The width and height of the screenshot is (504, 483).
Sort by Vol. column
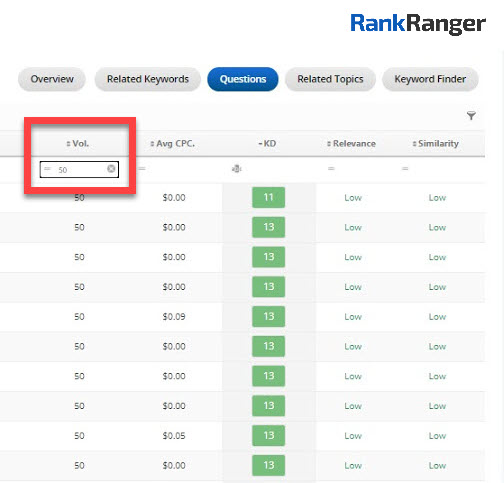(77, 144)
